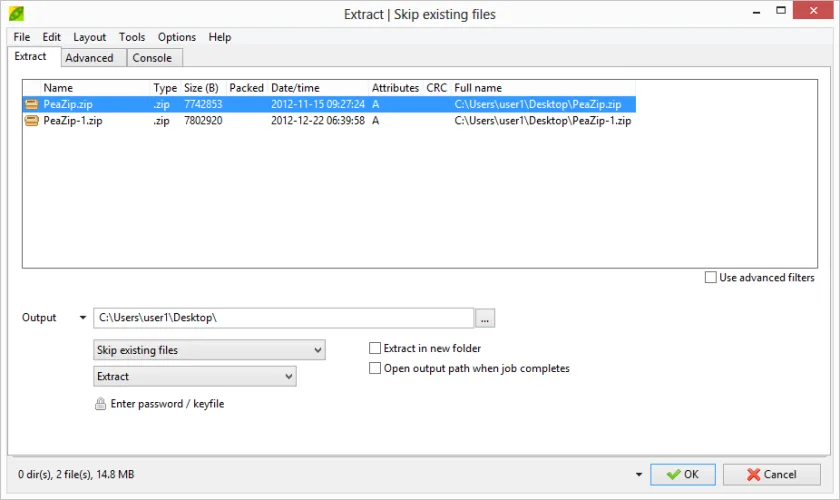840x500 pixels.
Task: Click the padlock icon for password entry
Action: tap(100, 404)
